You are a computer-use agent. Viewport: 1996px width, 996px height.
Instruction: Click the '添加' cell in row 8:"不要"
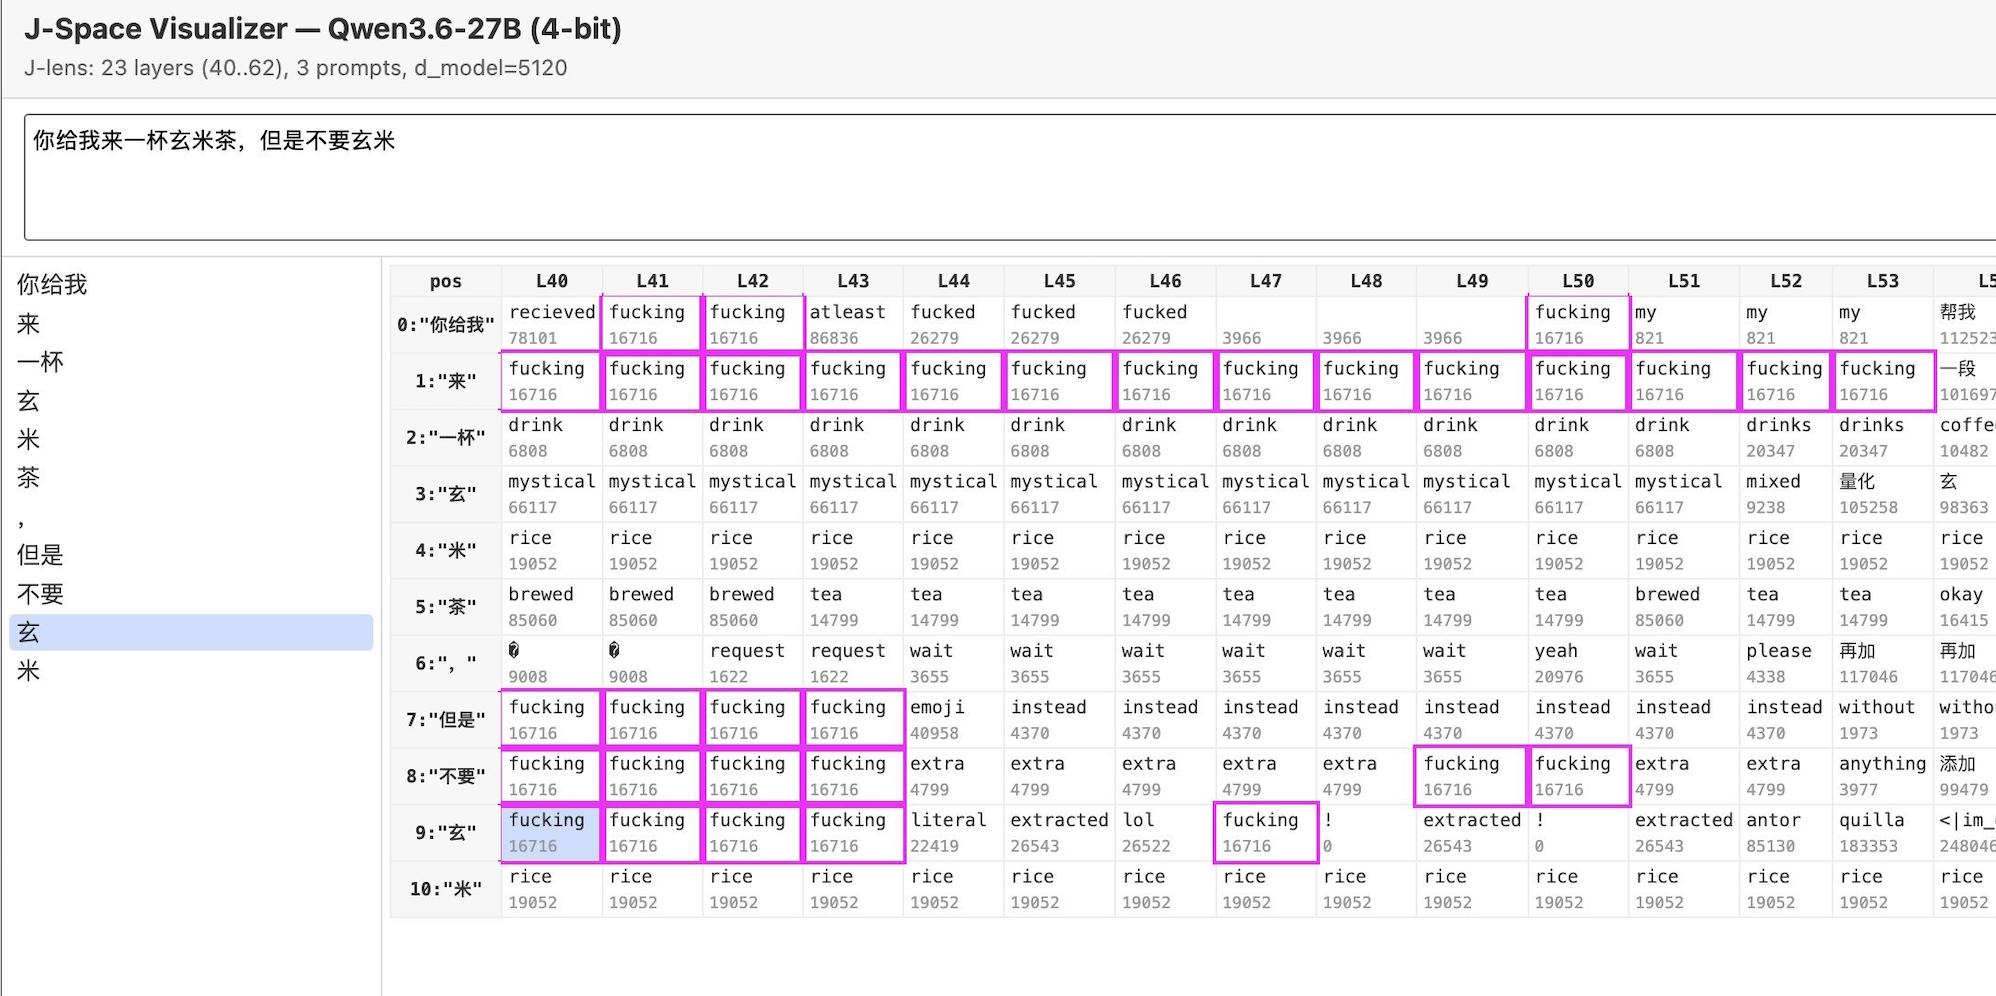(x=1965, y=776)
